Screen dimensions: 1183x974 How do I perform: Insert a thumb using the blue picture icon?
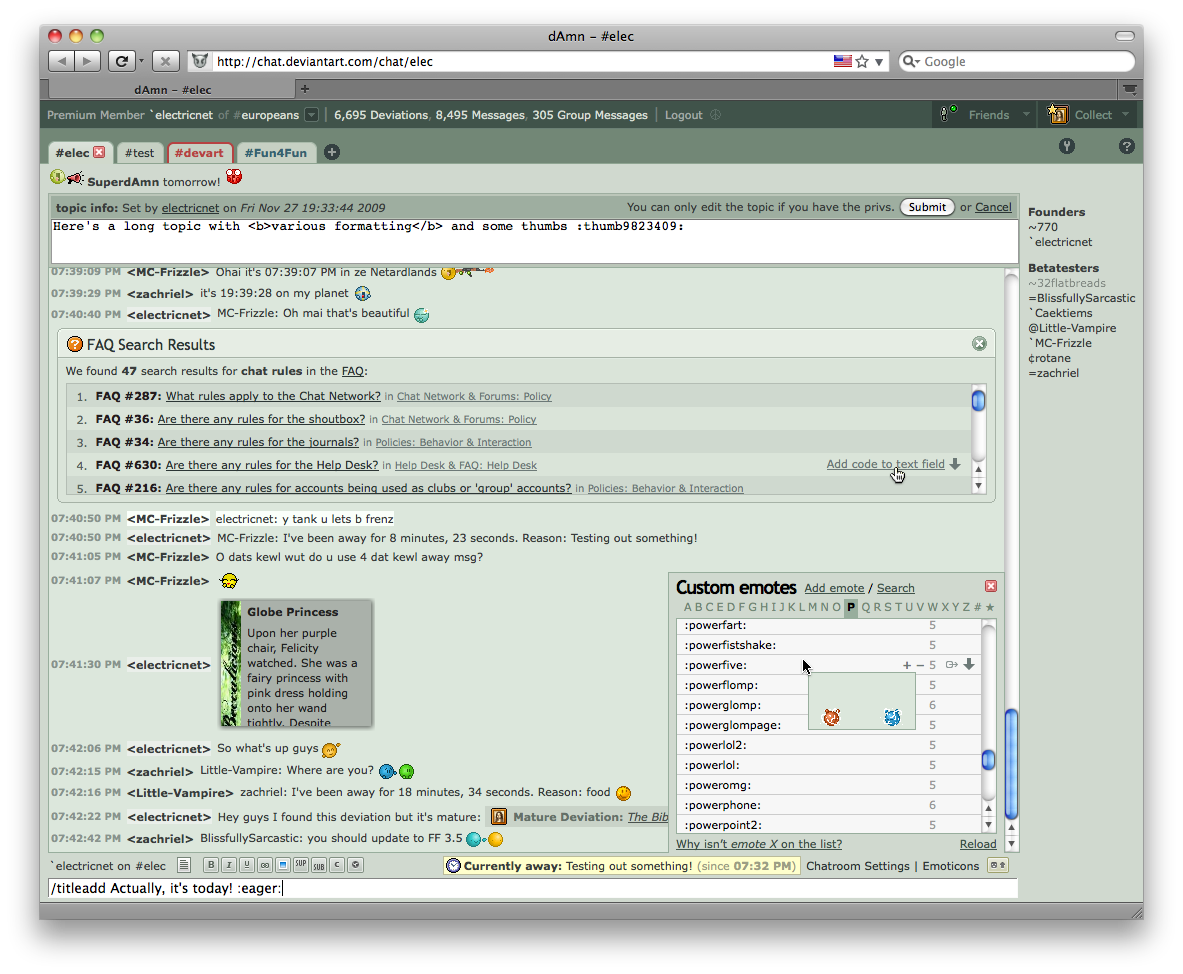[283, 865]
